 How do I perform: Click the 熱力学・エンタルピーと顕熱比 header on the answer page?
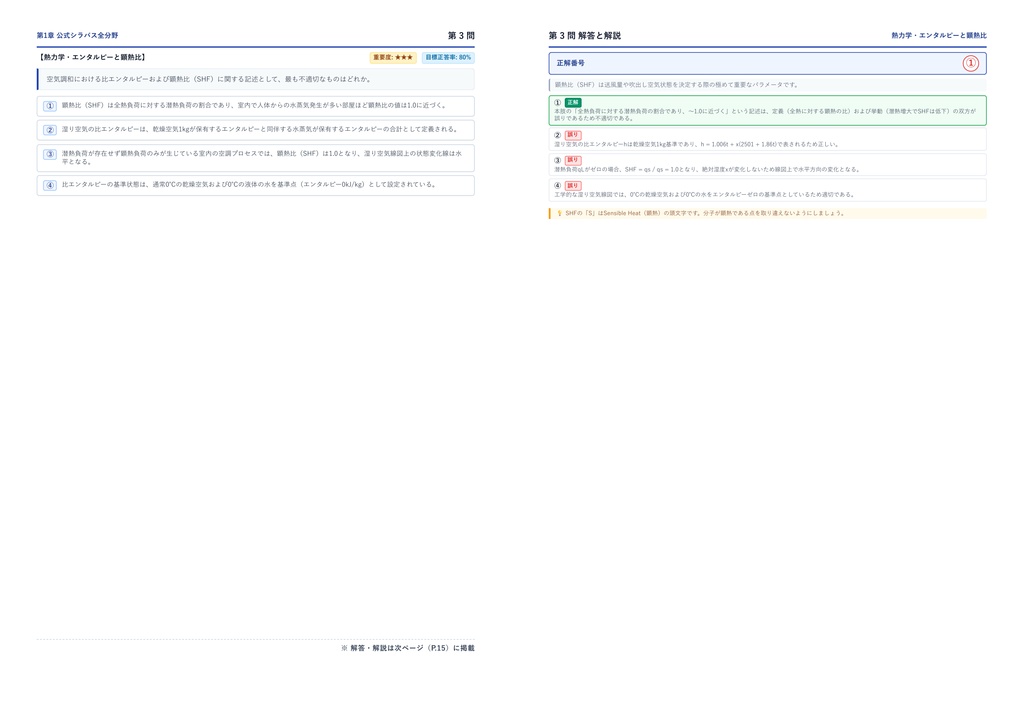click(939, 35)
